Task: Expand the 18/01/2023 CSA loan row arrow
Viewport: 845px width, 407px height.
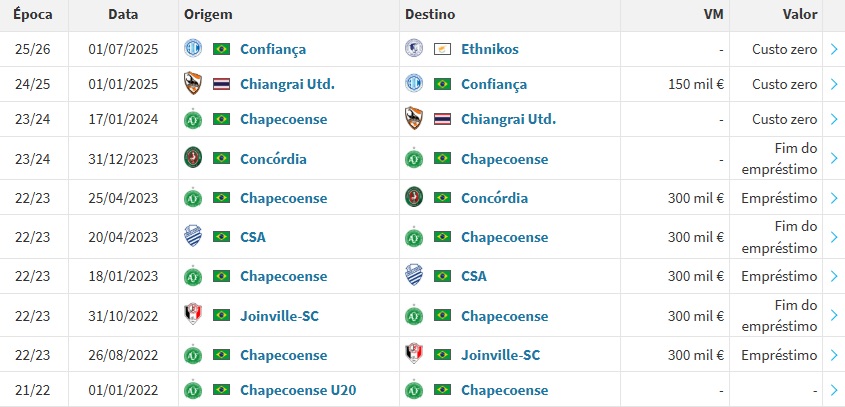Action: 834,276
